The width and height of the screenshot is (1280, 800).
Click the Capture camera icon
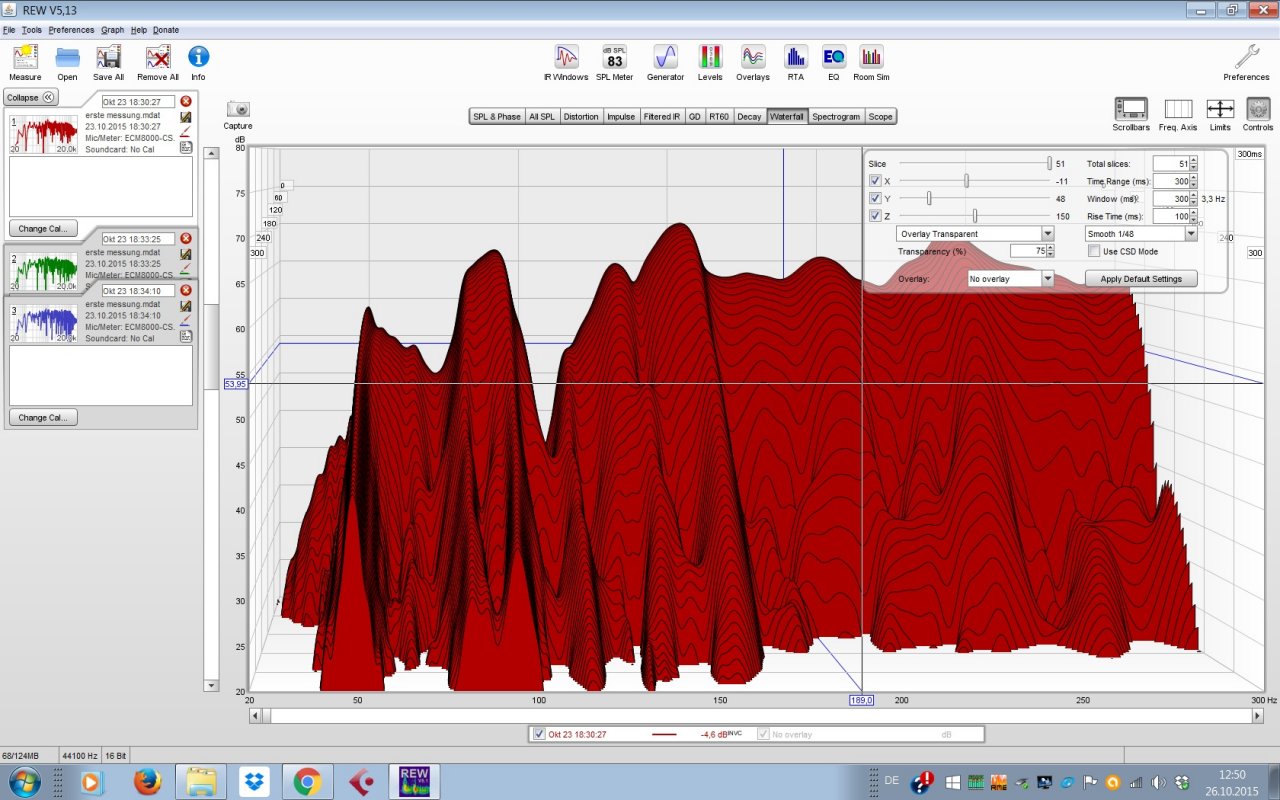point(238,110)
